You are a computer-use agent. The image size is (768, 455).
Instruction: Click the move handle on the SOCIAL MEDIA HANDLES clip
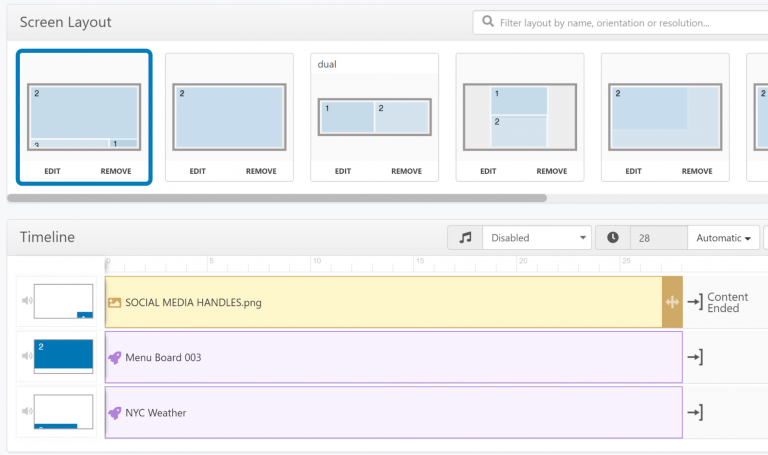click(x=672, y=302)
